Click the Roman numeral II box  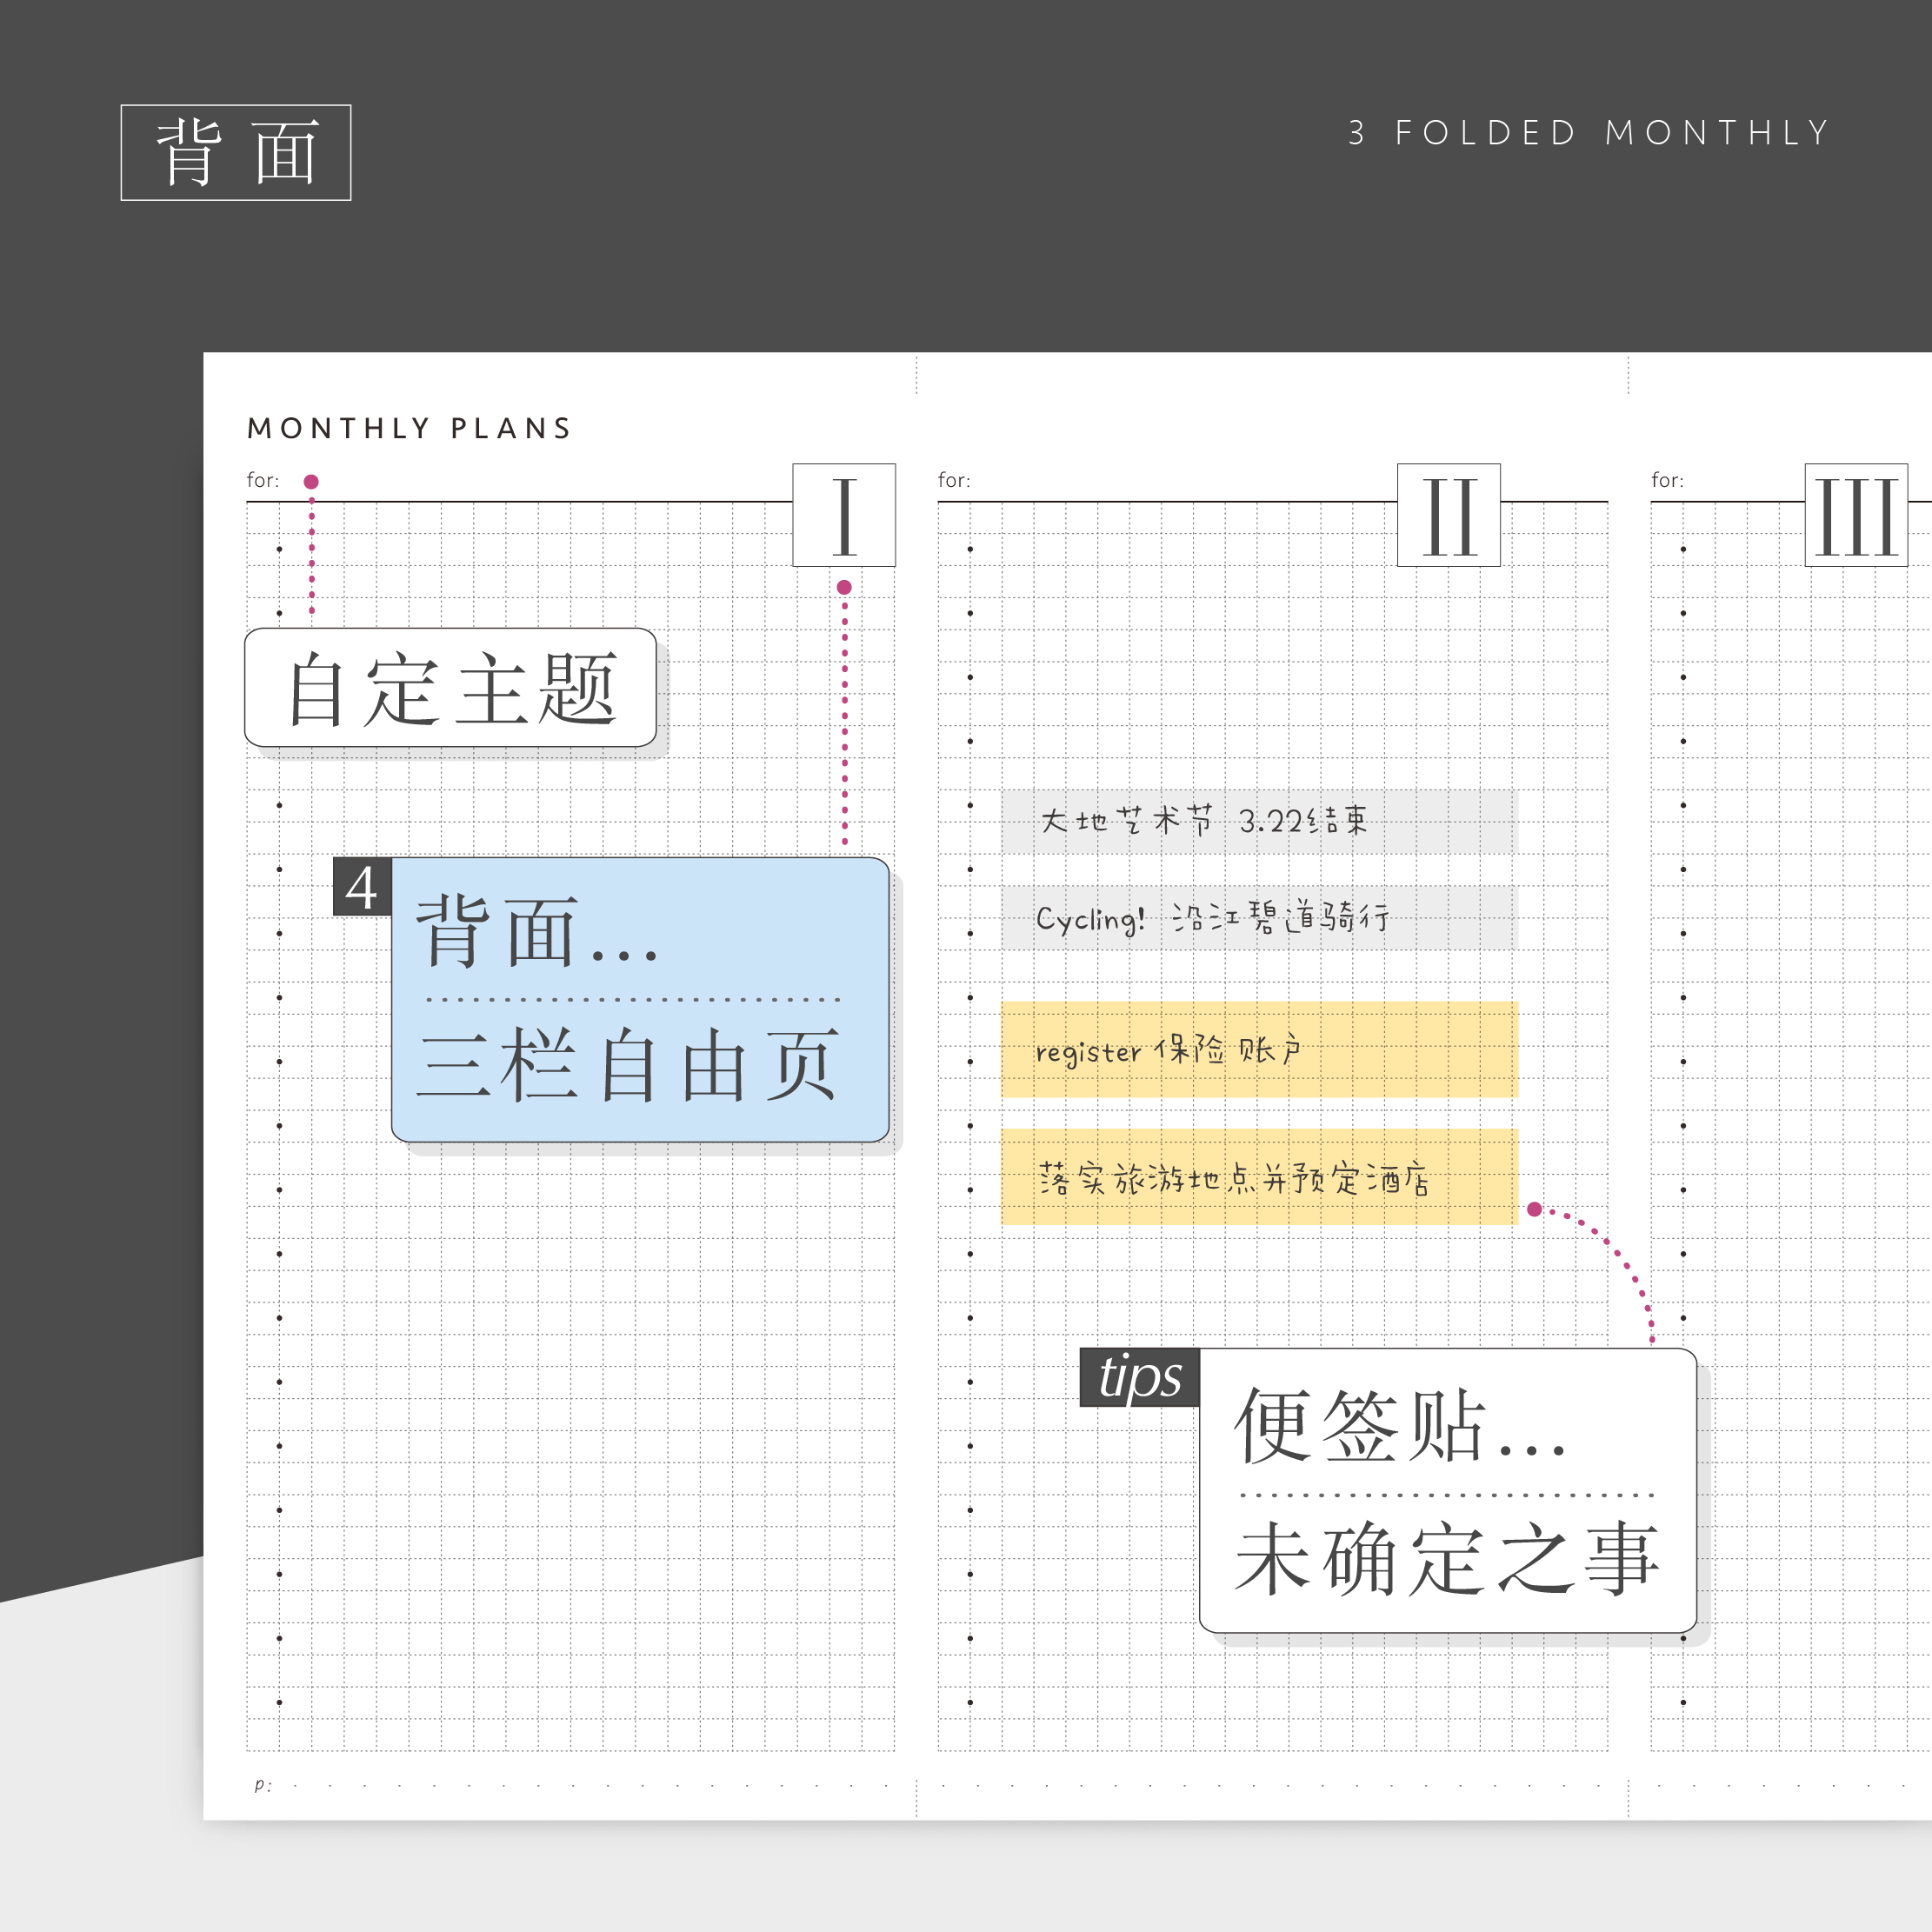coord(1448,515)
